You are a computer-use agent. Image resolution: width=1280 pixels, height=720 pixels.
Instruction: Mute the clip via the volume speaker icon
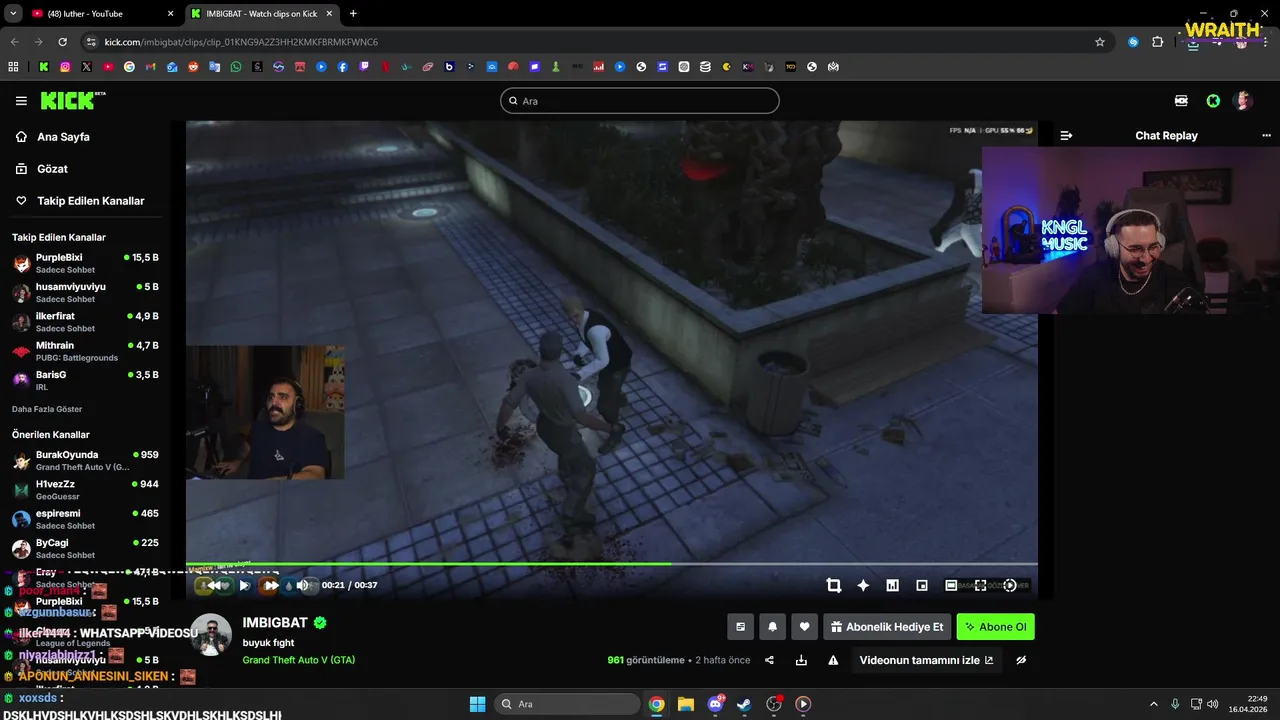[x=302, y=586]
